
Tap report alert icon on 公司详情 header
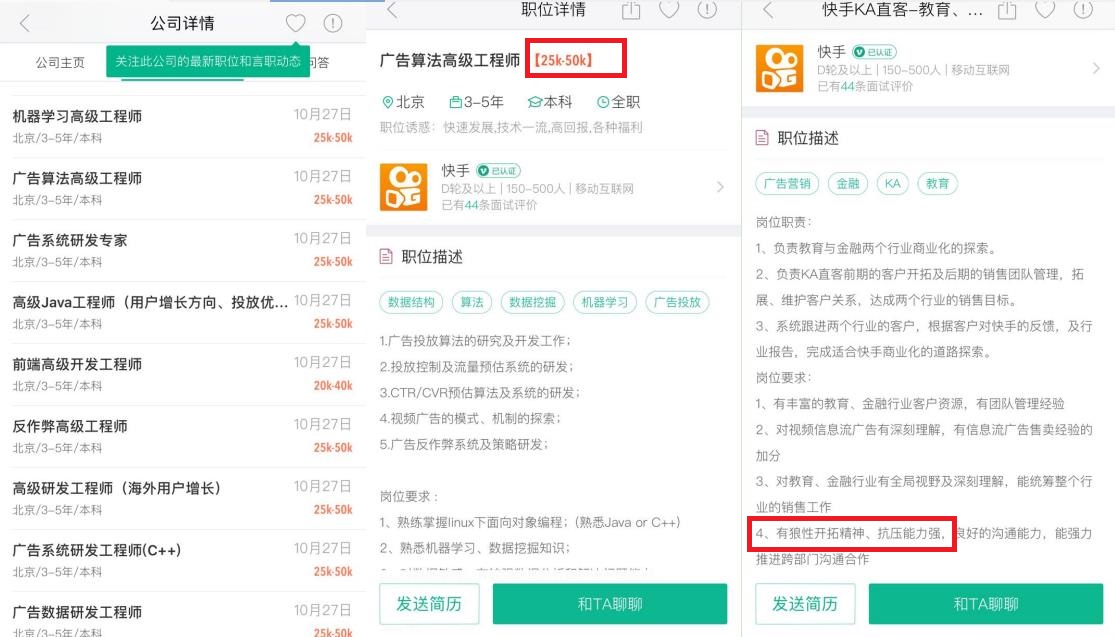pyautogui.click(x=332, y=23)
